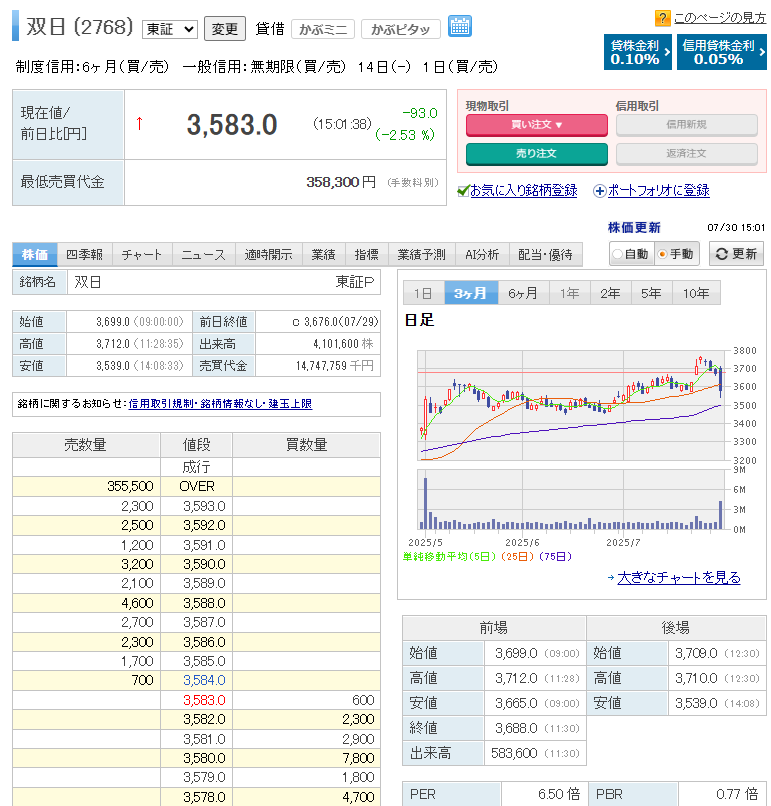Click red bid price 3,583.0
Screen dimensions: 771x806
(x=204, y=700)
